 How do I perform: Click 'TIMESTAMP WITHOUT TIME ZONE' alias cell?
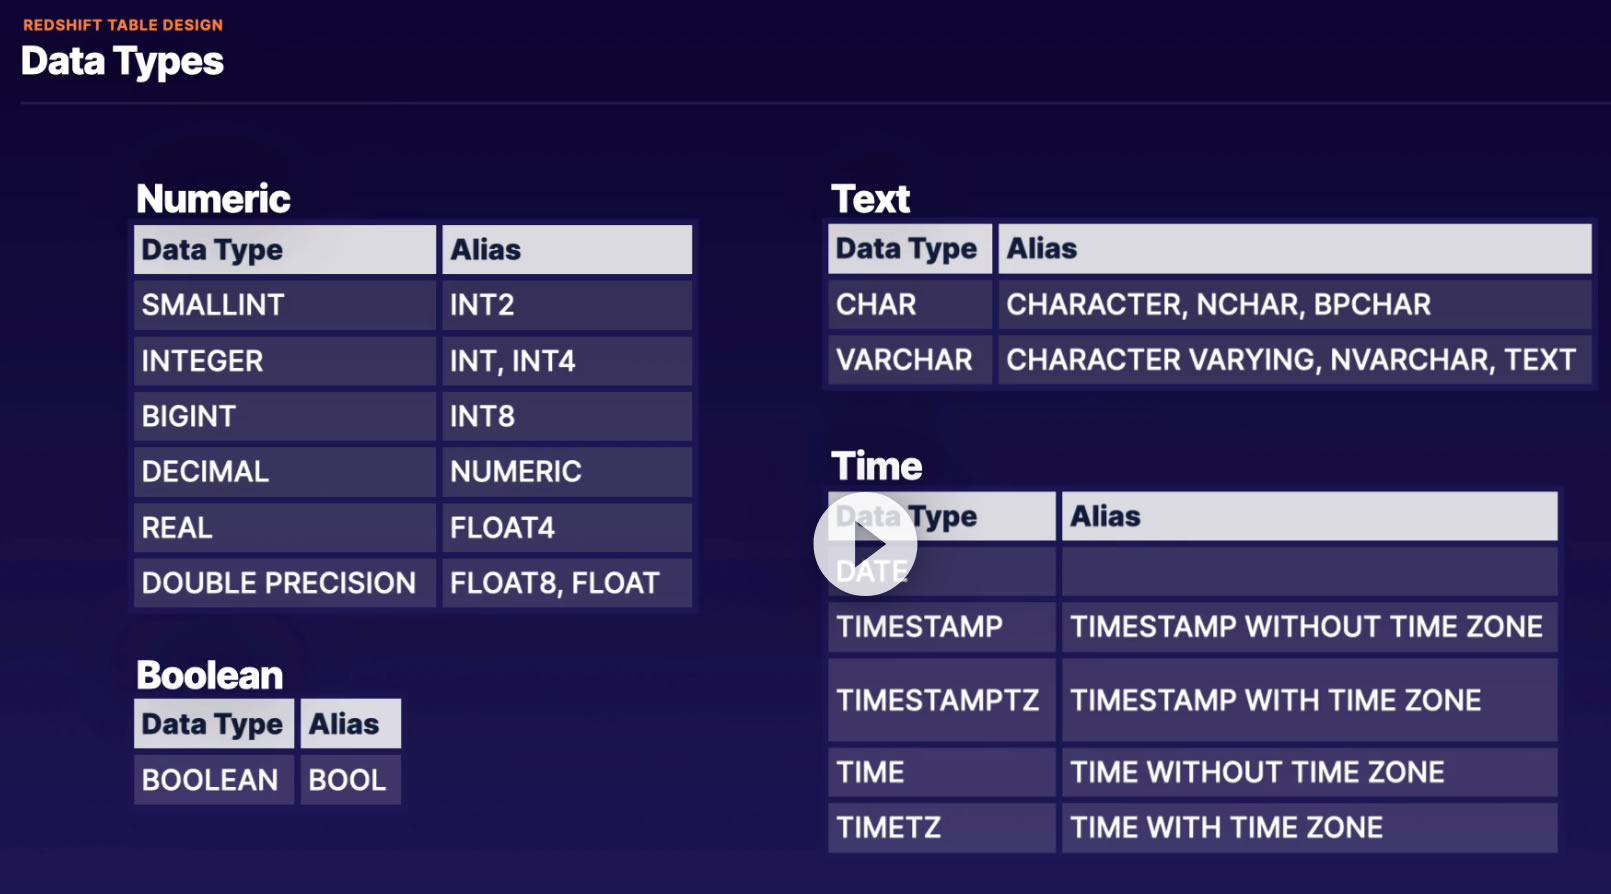coord(1308,627)
